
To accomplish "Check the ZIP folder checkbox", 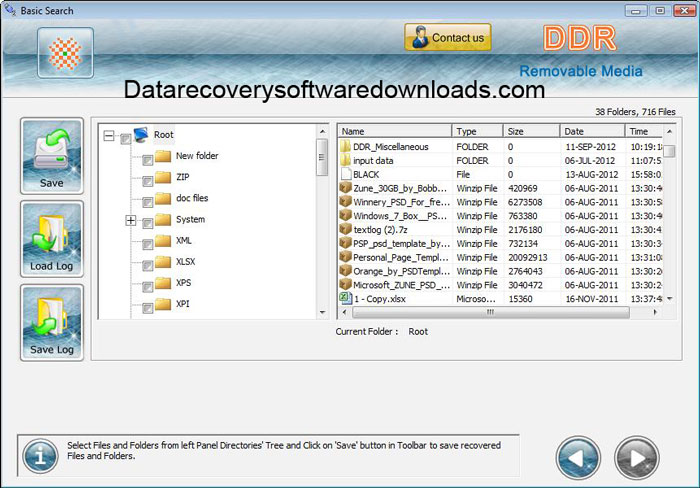I will (147, 182).
